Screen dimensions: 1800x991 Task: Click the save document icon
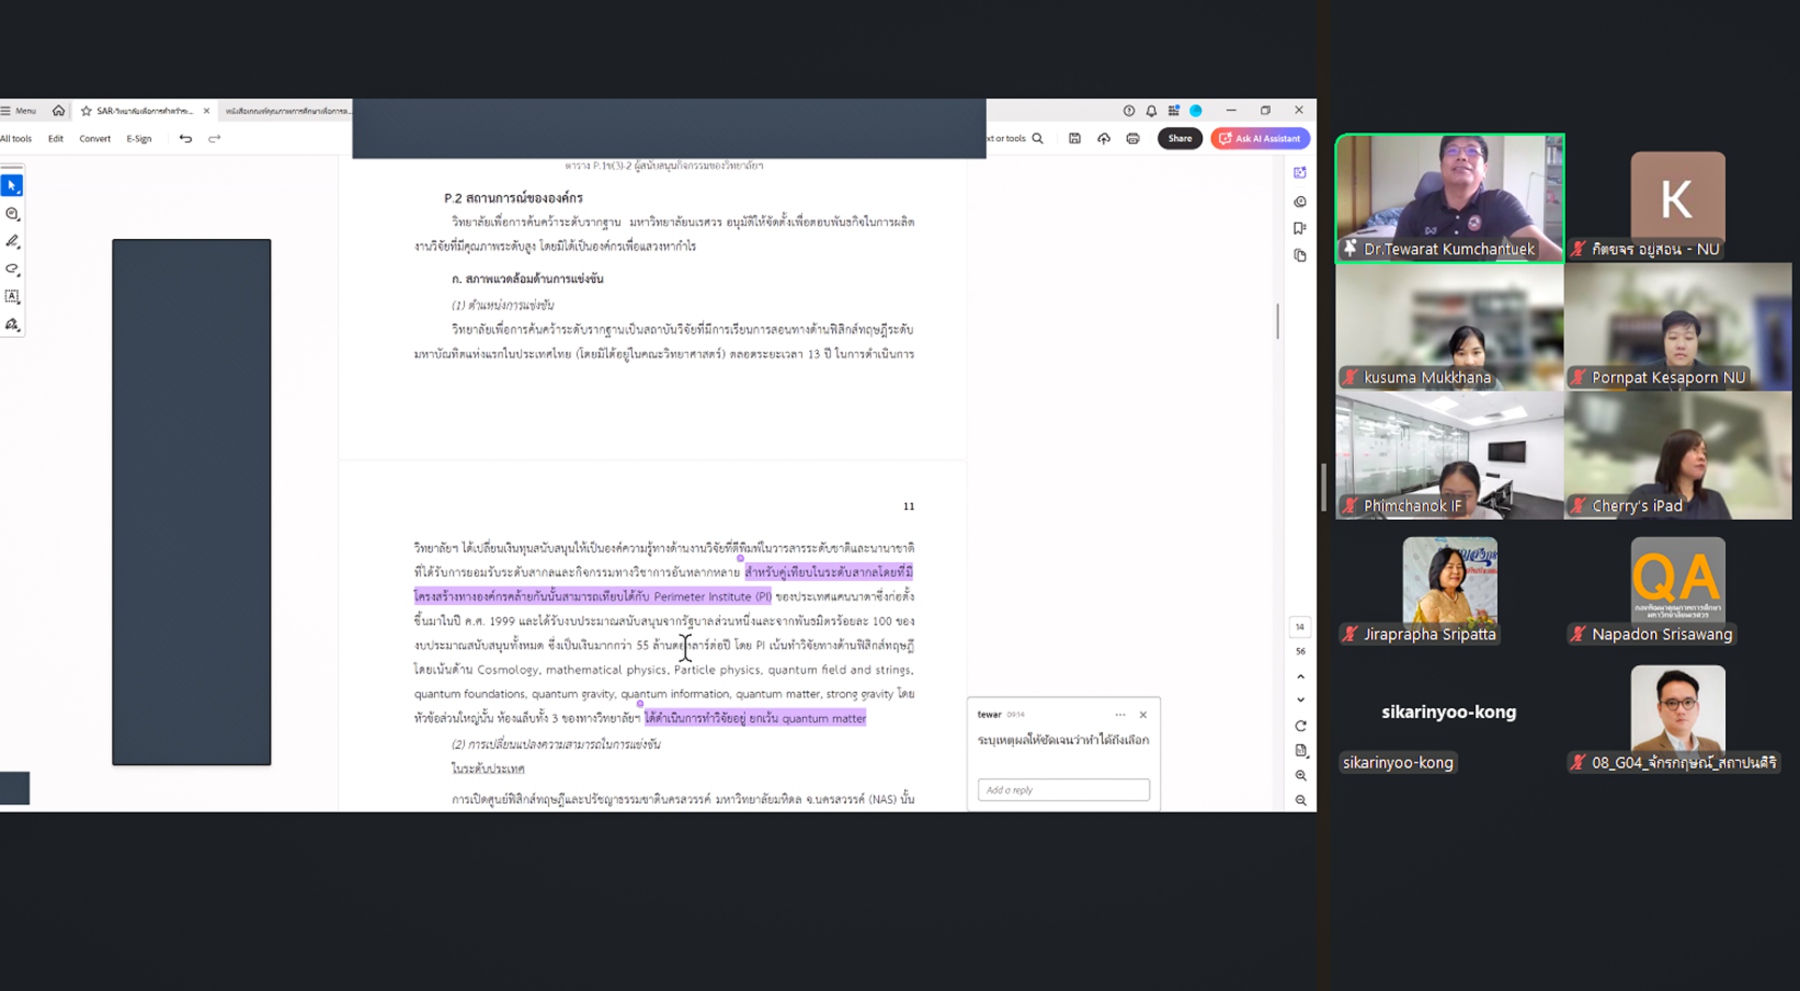point(1074,139)
